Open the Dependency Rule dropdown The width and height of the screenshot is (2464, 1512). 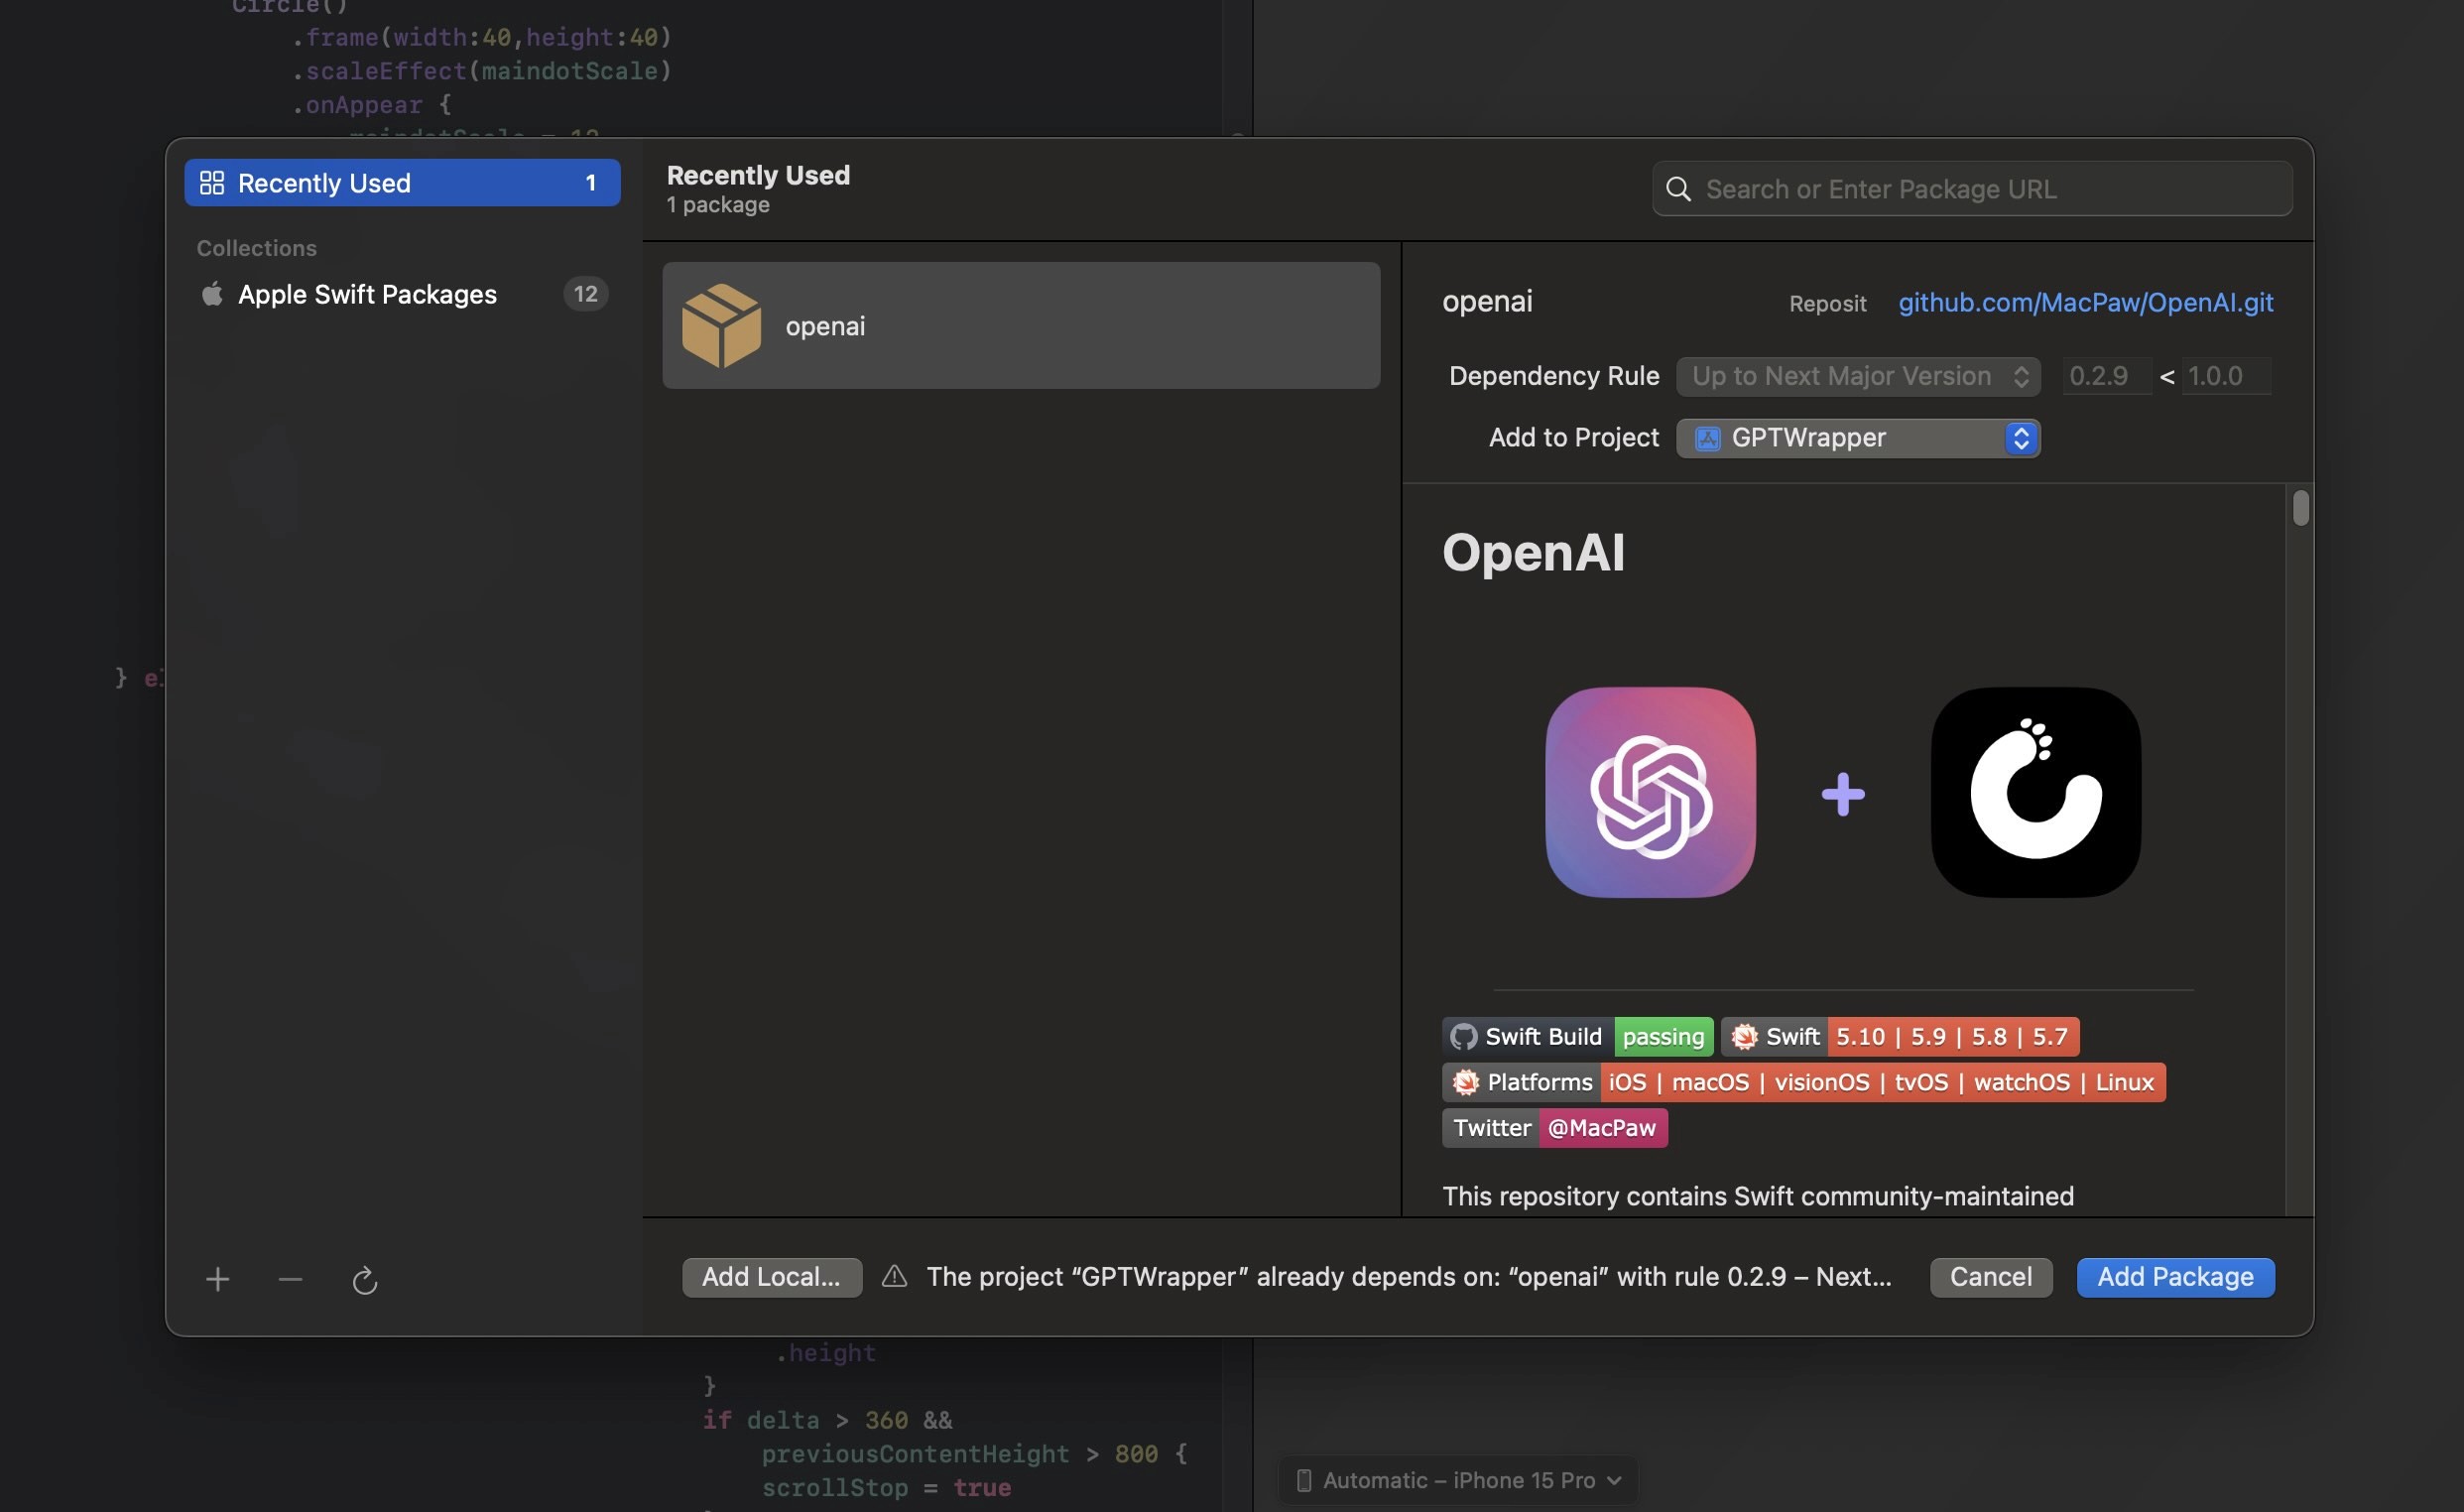coord(1857,376)
